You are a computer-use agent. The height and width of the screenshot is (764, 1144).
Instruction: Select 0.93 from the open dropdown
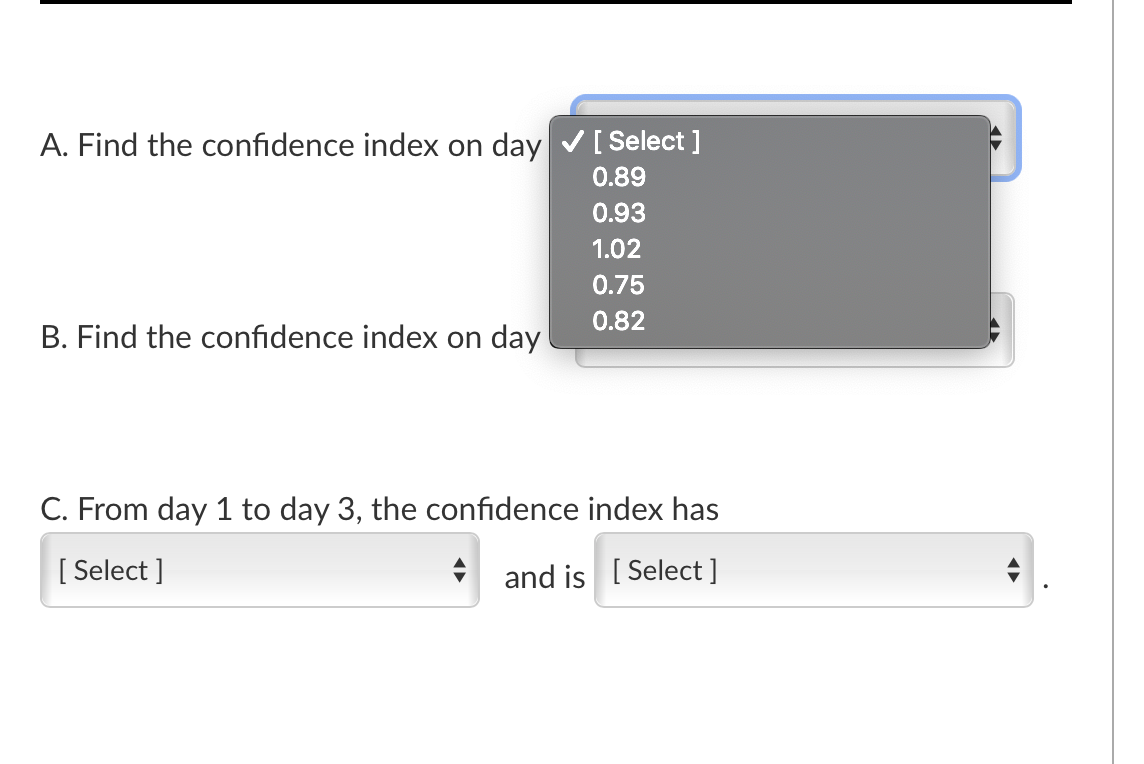[618, 213]
